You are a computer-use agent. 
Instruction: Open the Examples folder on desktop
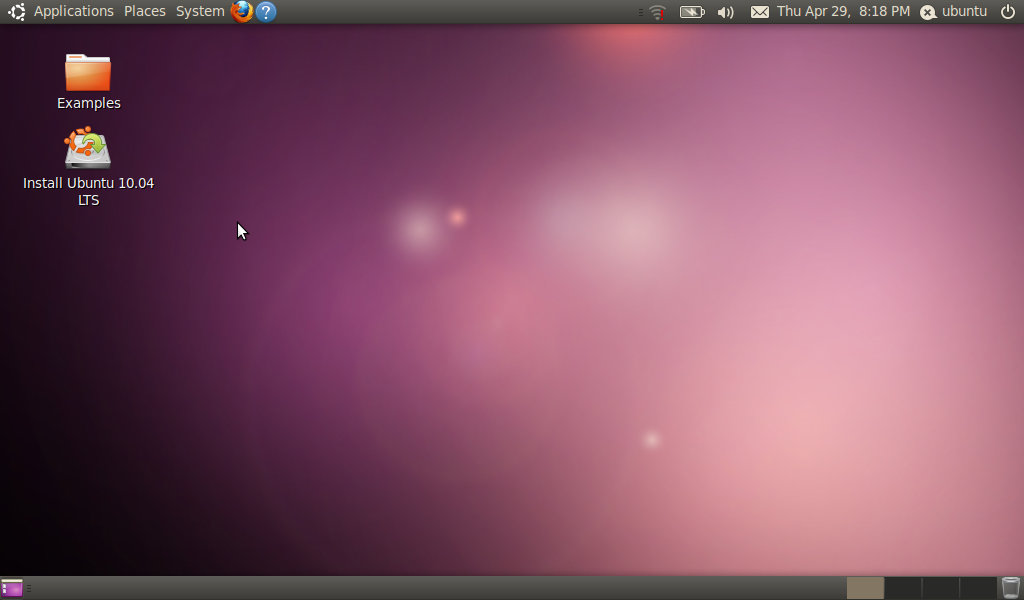pos(88,73)
